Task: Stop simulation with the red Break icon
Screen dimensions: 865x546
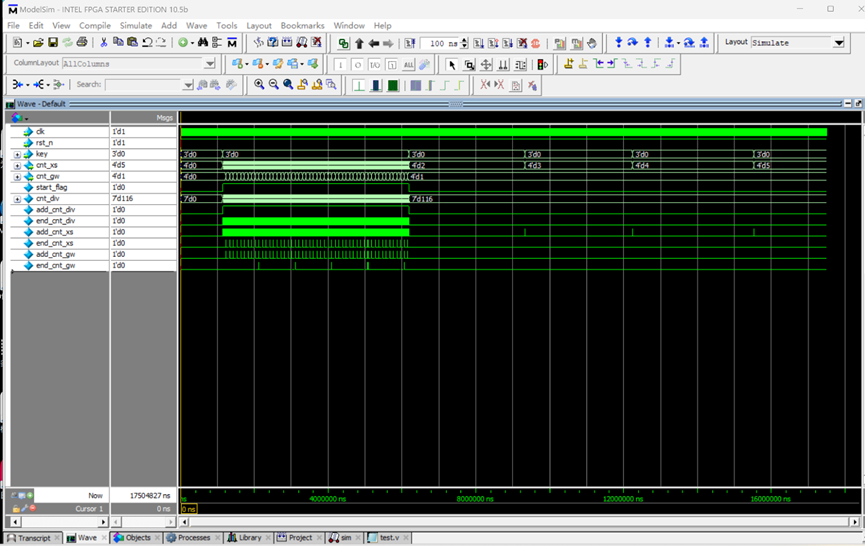Action: tap(522, 43)
